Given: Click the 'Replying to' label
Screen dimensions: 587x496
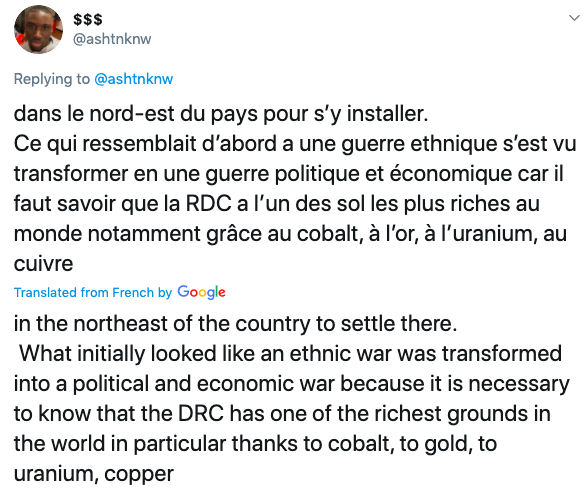Looking at the screenshot, I should pos(52,79).
